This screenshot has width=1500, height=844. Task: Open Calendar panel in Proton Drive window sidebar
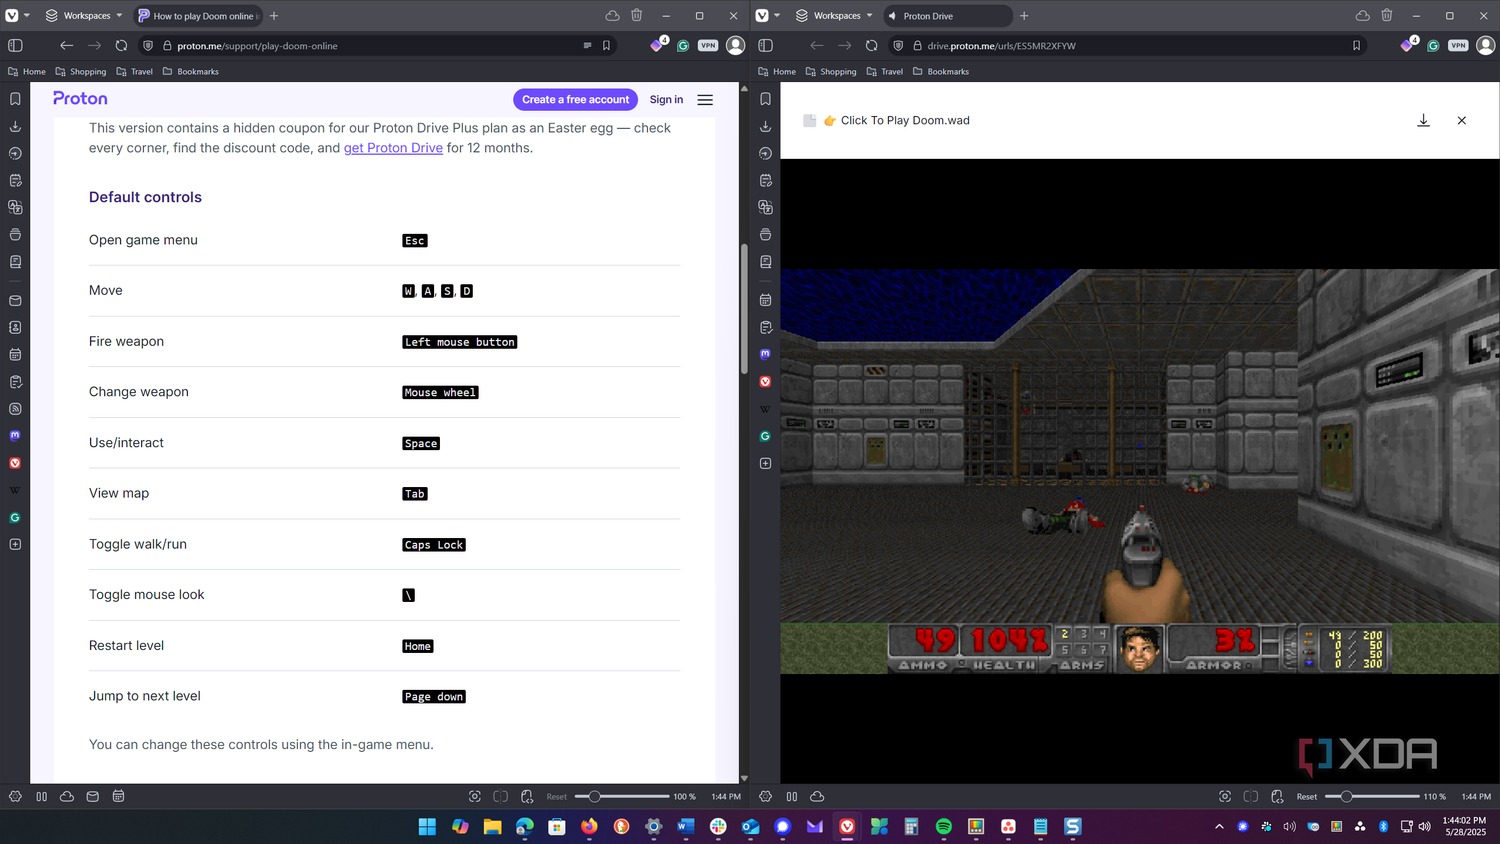point(765,300)
